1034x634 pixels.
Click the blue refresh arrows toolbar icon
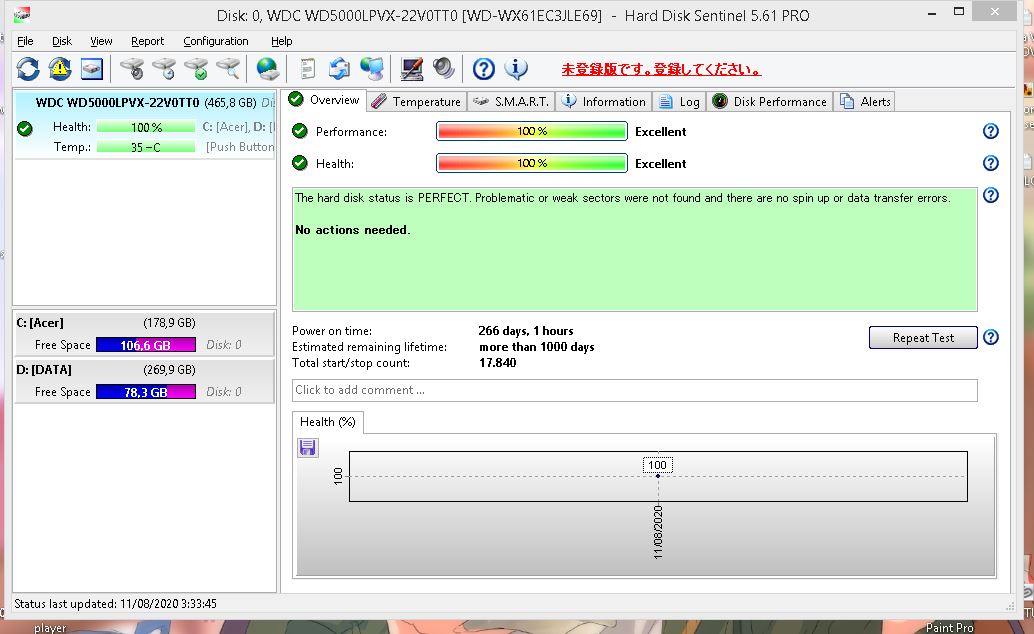coord(28,69)
